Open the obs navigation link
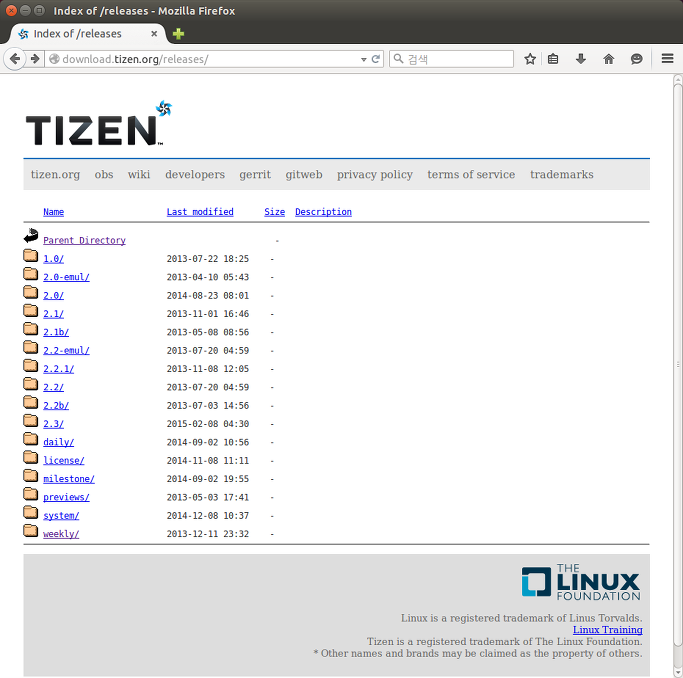Viewport: 683px width, 678px height. (x=104, y=174)
